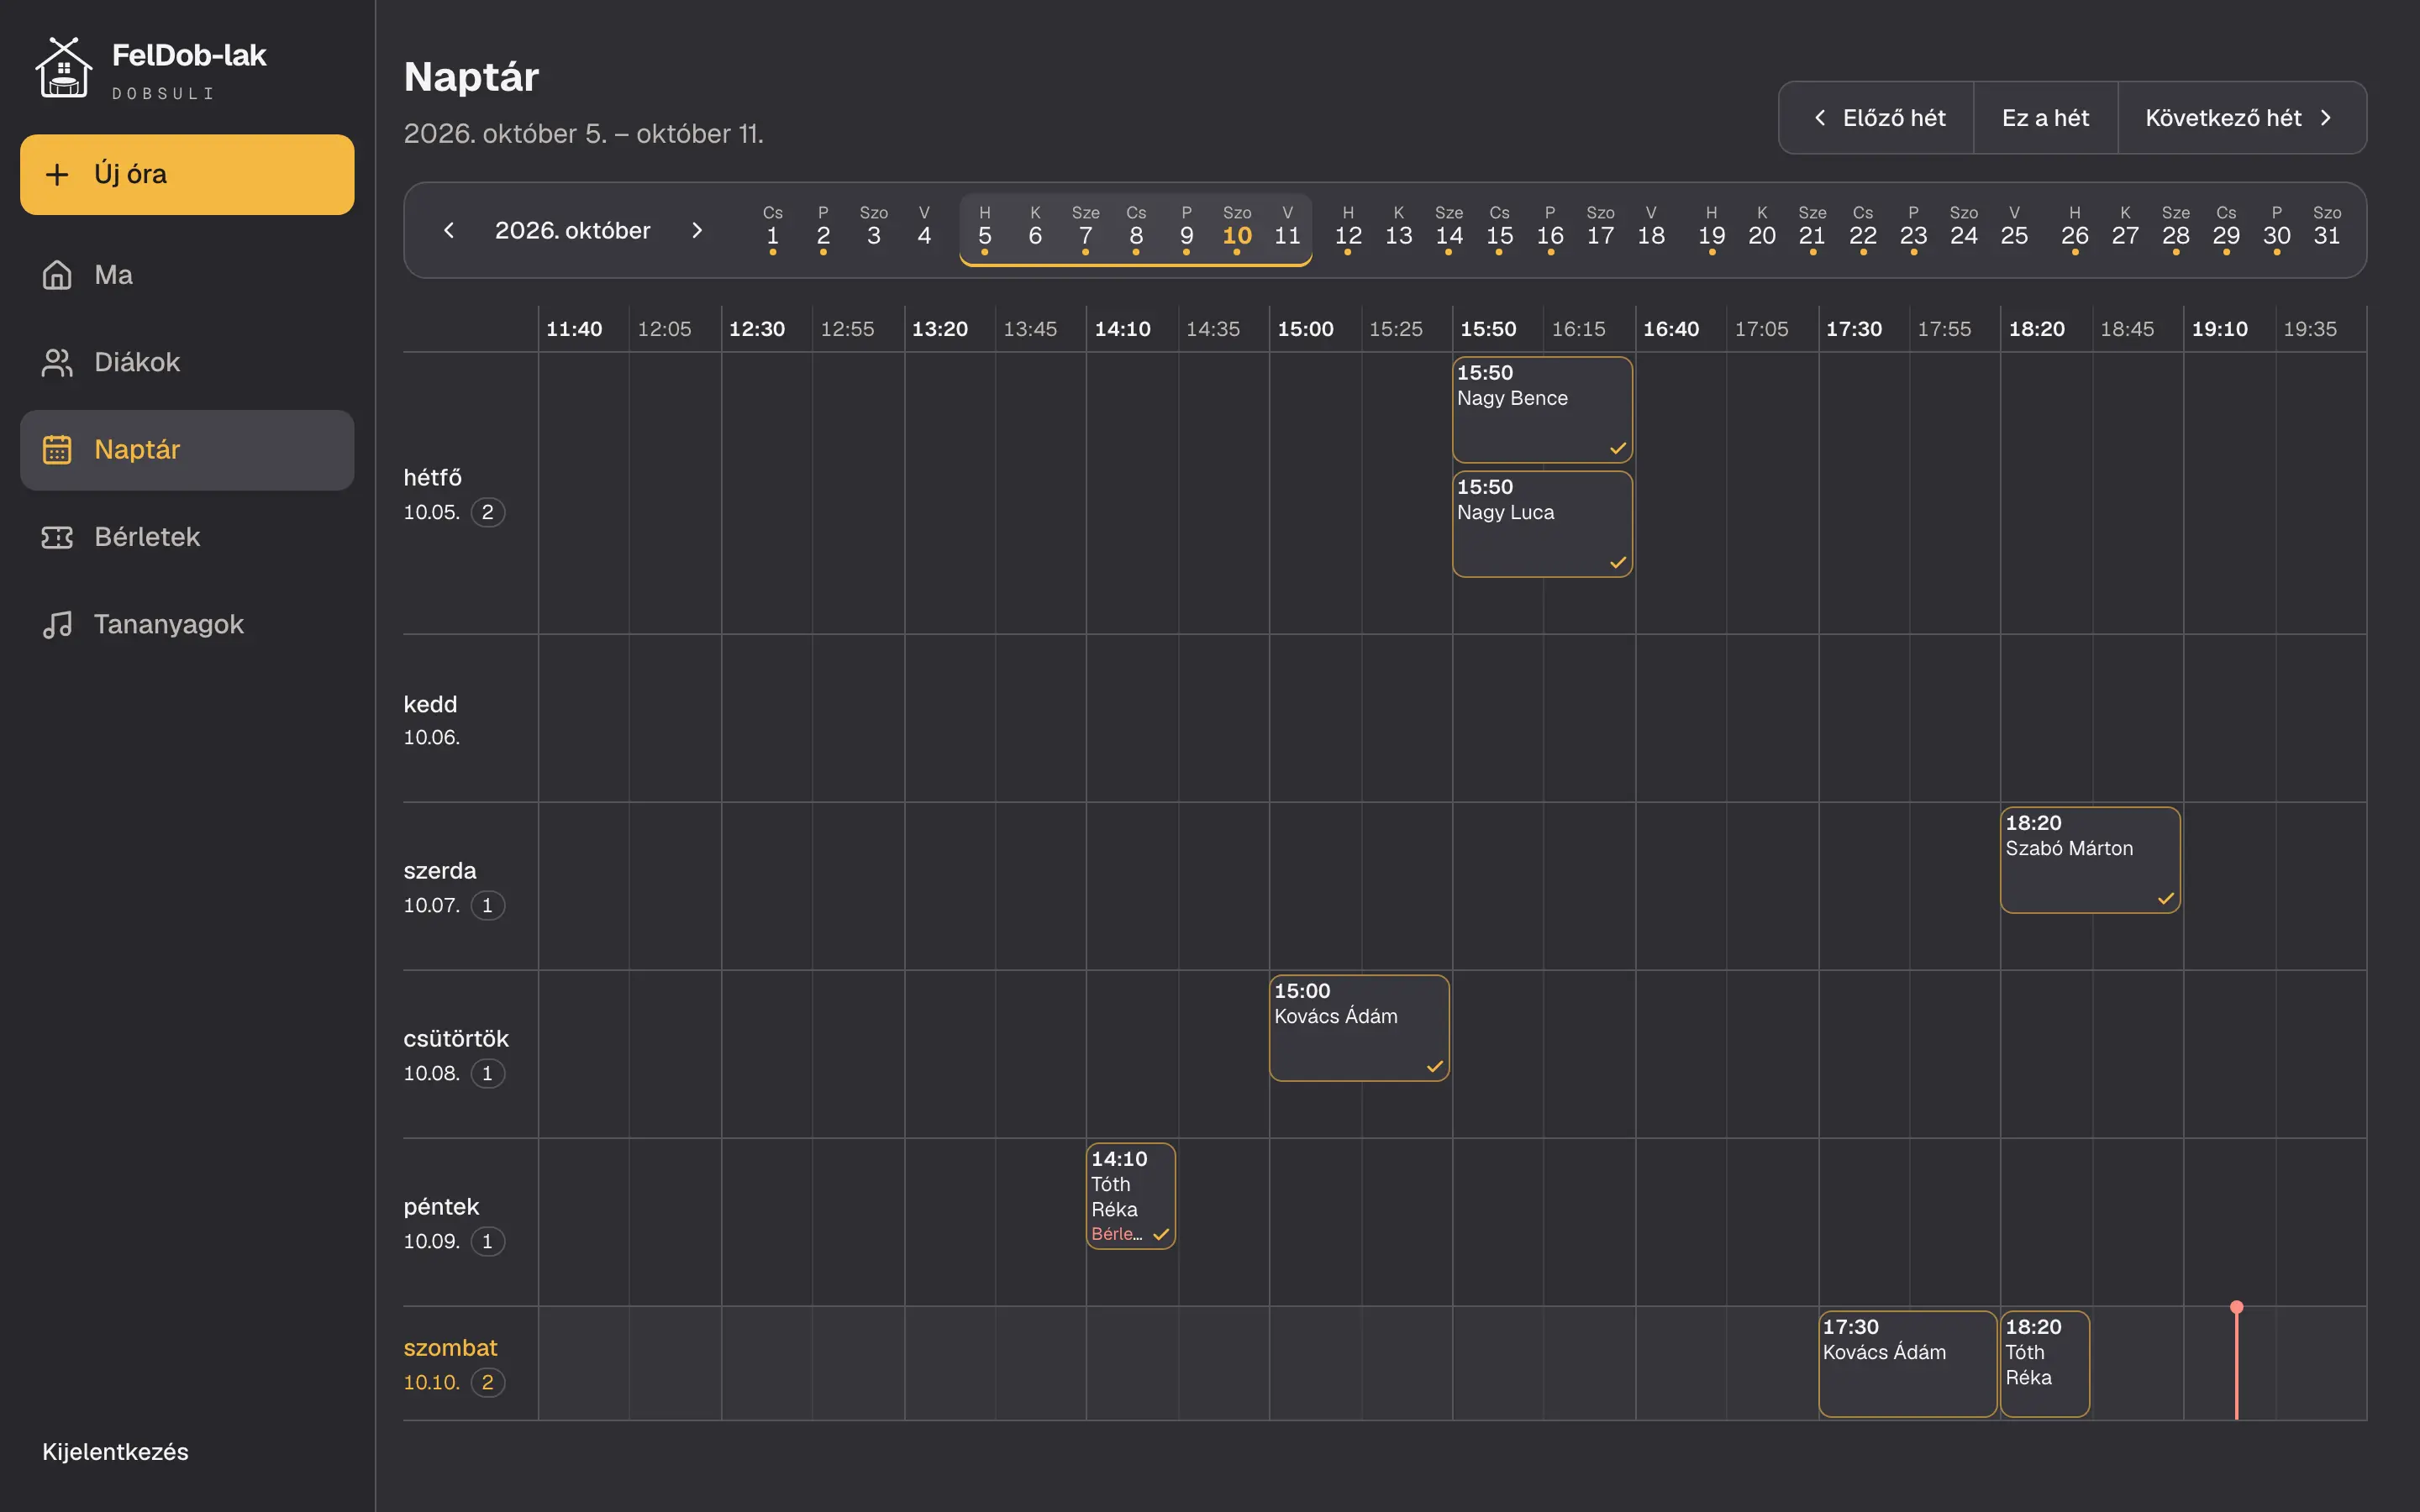The width and height of the screenshot is (2420, 1512).
Task: Click the kedd 10.06. row label
Action: pyautogui.click(x=431, y=720)
